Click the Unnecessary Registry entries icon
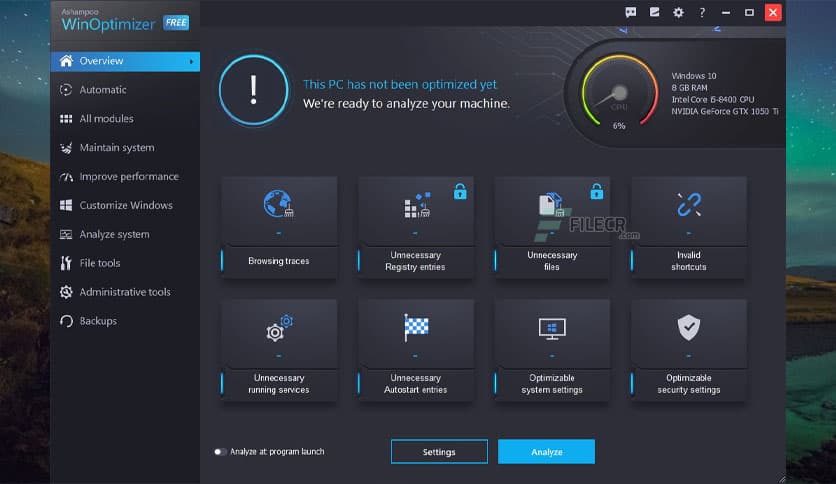Image resolution: width=836 pixels, height=484 pixels. (417, 205)
